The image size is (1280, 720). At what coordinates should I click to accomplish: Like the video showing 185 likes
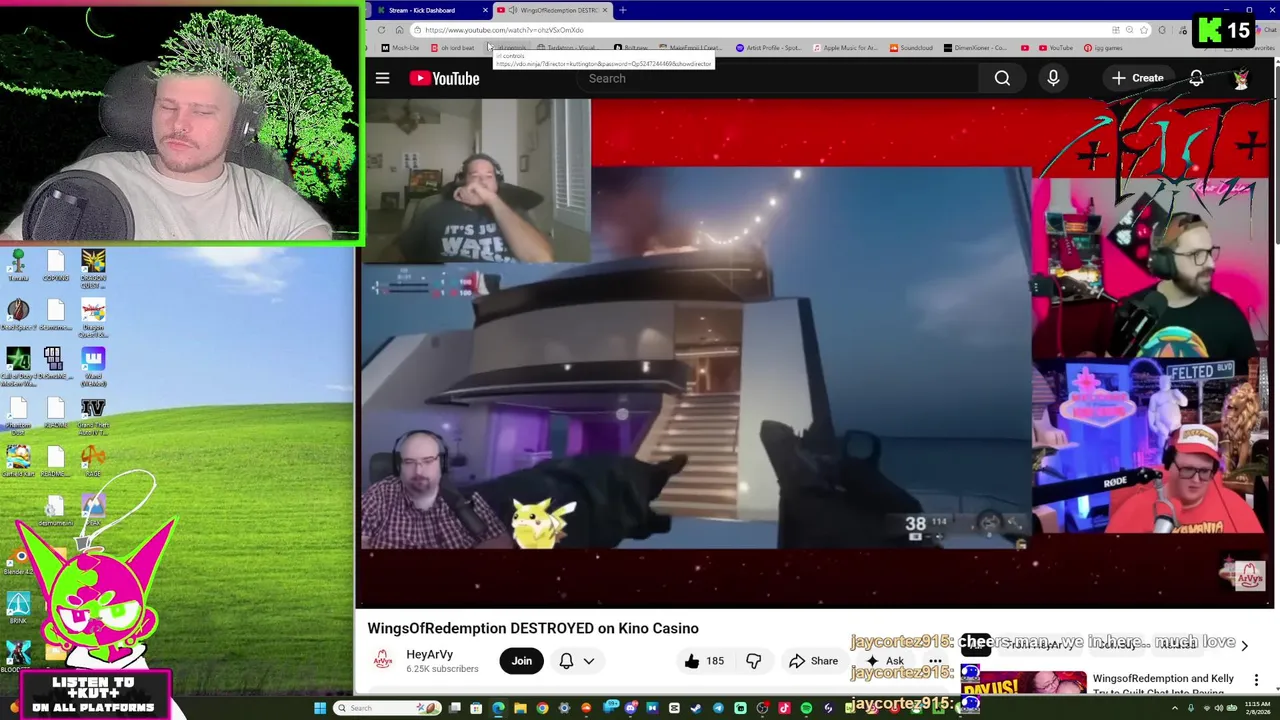[704, 661]
